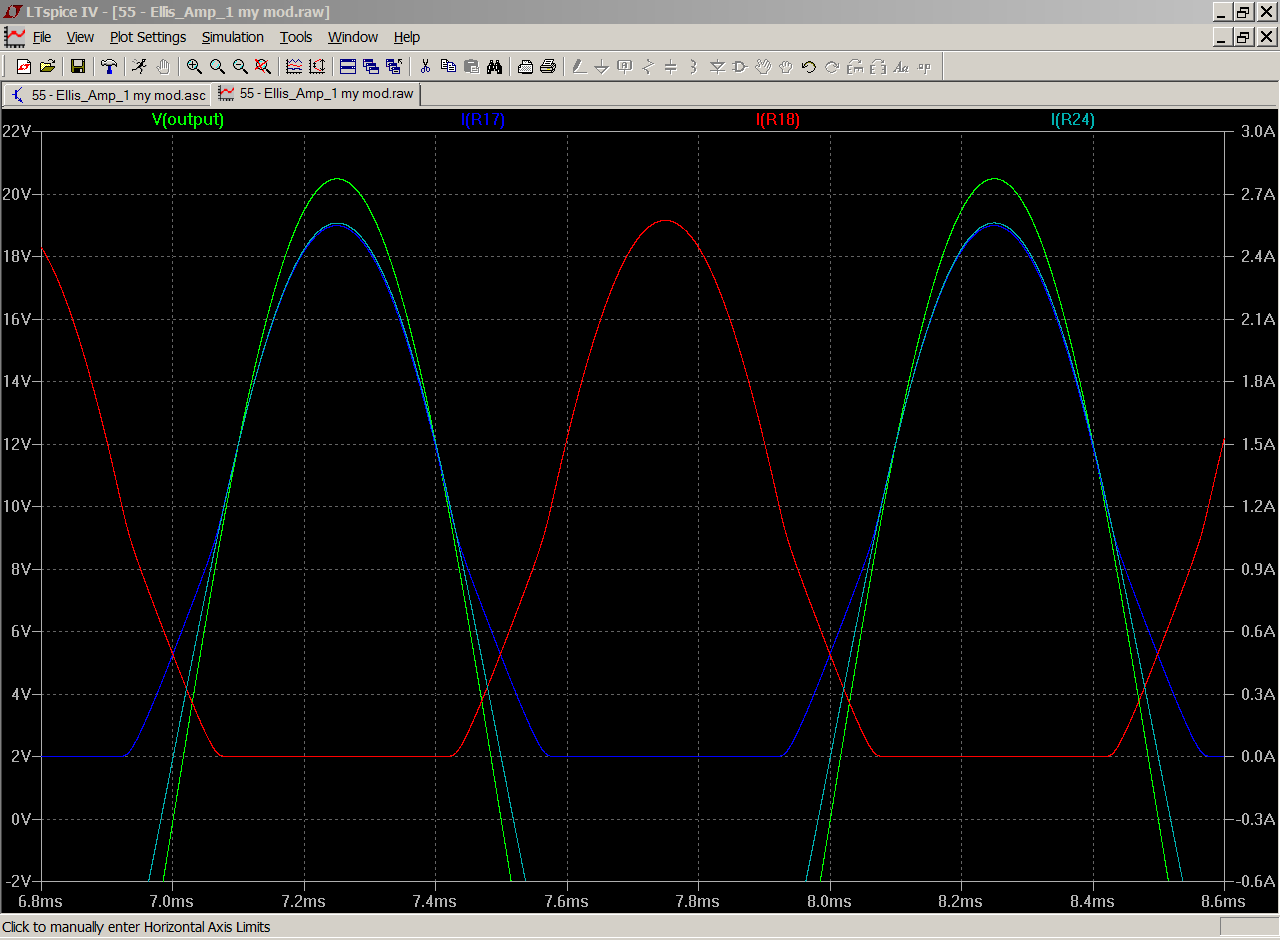Viewport: 1280px width, 940px height.
Task: Click the Cascade windows icon
Action: point(371,66)
